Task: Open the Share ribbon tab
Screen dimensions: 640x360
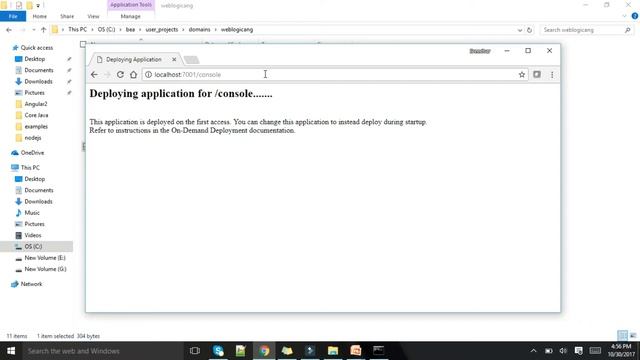Action: click(67, 16)
